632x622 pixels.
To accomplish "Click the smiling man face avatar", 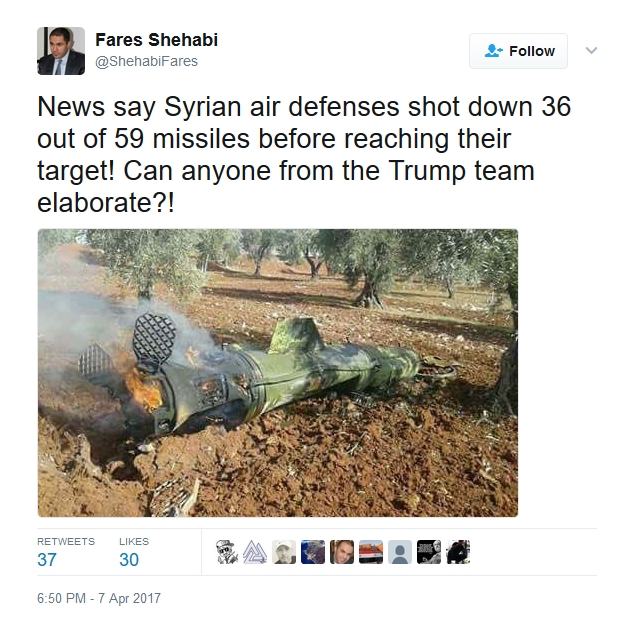I will (x=342, y=552).
